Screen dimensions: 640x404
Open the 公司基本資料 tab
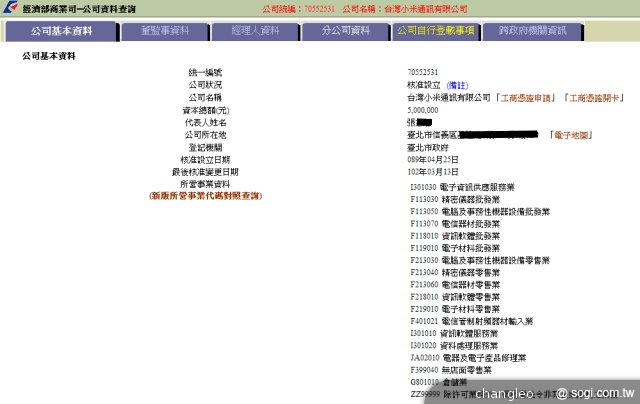coord(61,31)
